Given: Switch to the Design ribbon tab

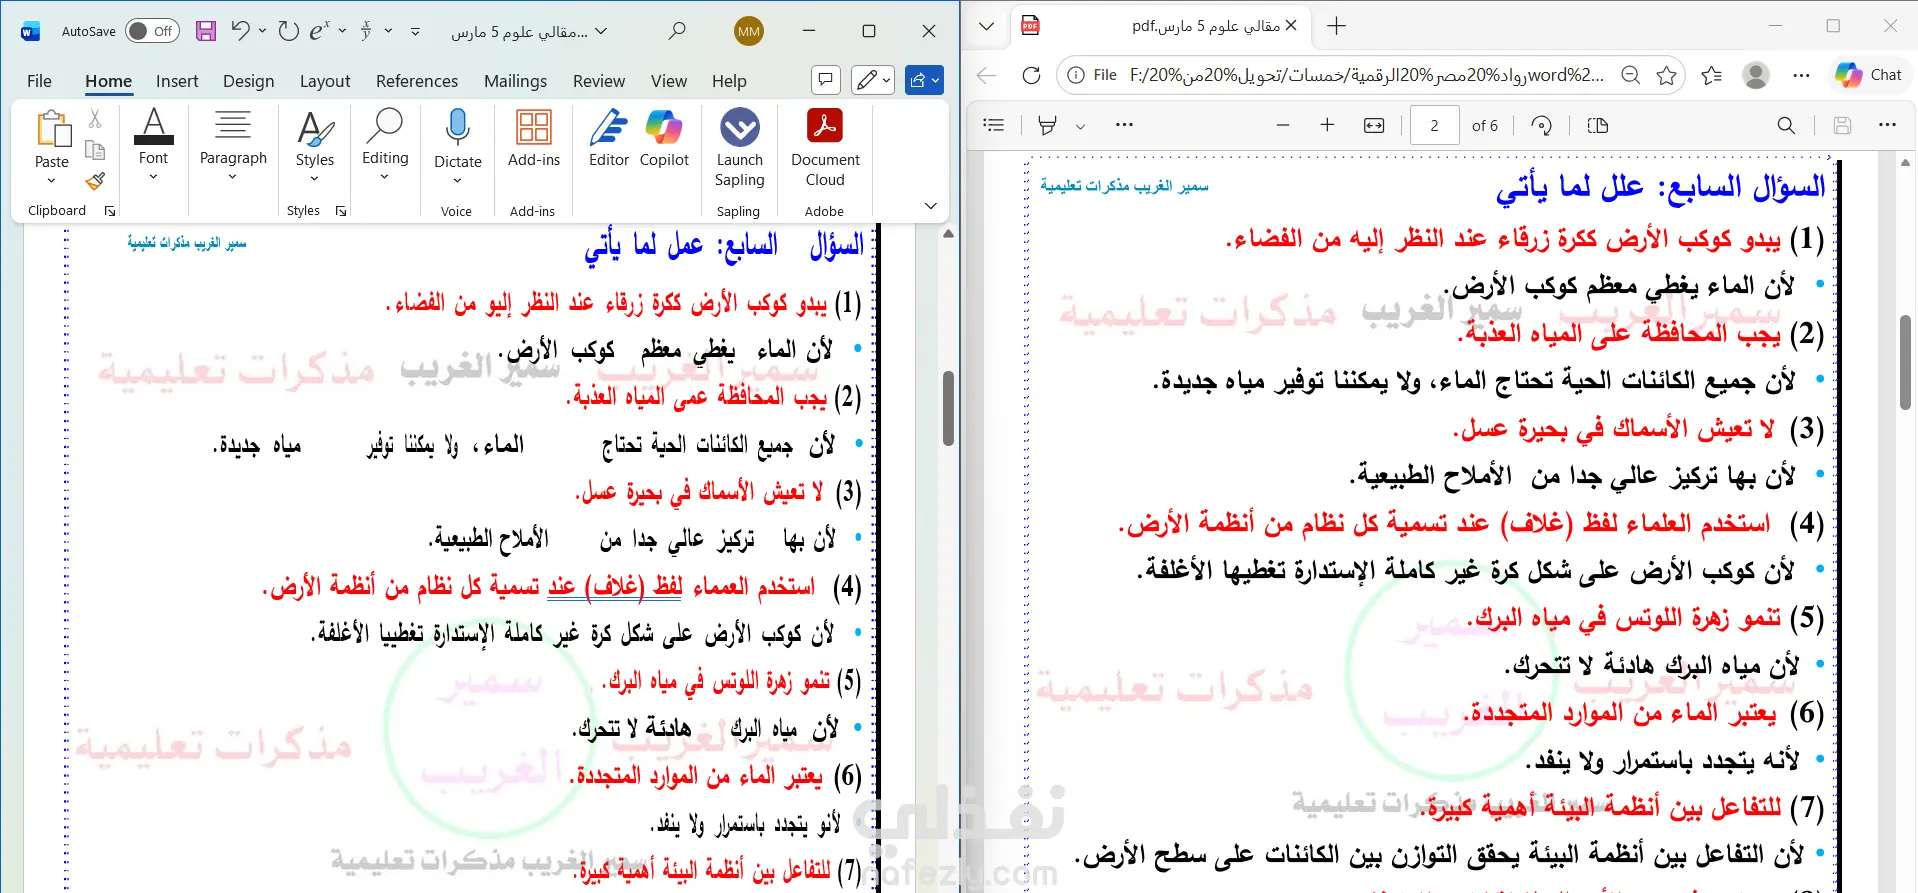Looking at the screenshot, I should click(x=248, y=81).
